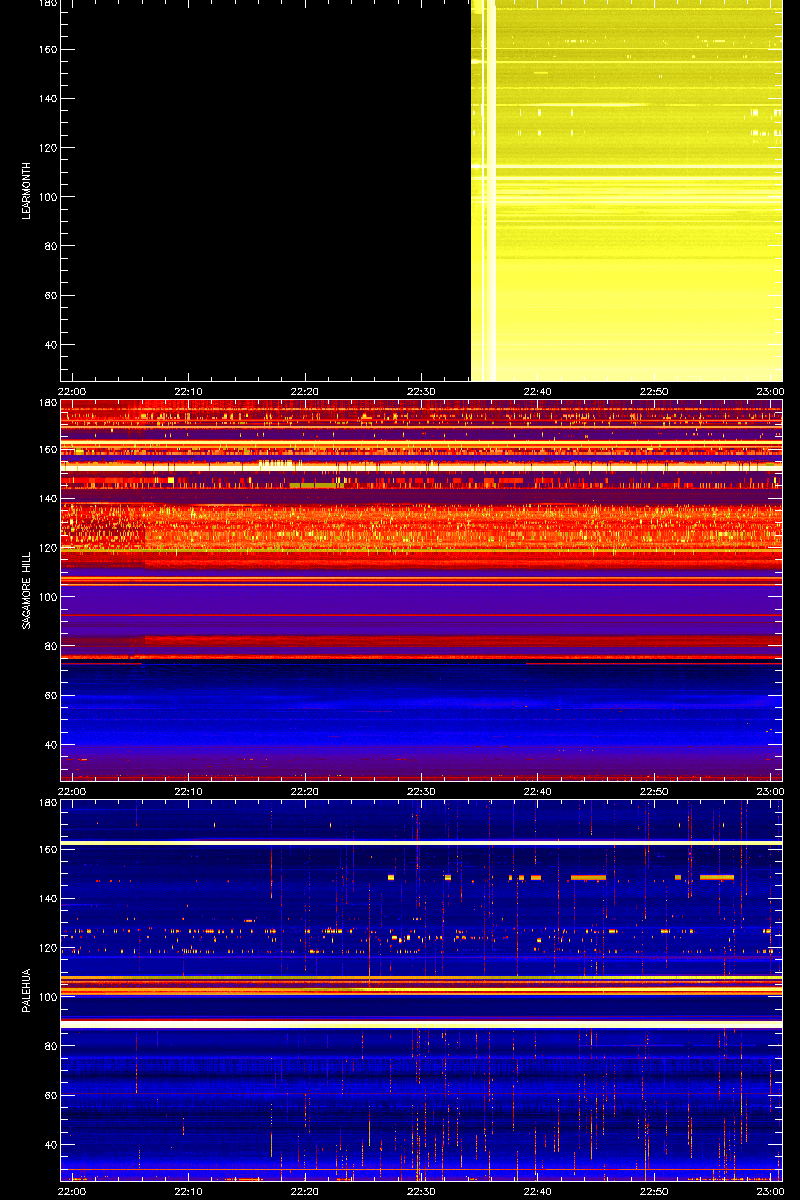
Task: Pick the 180 tick on Palehua axis
Action: click(x=47, y=803)
